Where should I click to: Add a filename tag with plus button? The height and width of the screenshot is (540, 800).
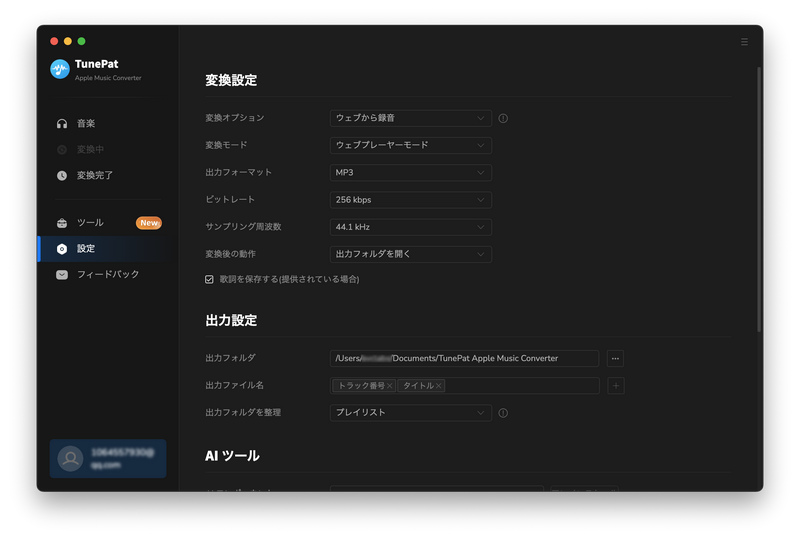click(x=616, y=386)
